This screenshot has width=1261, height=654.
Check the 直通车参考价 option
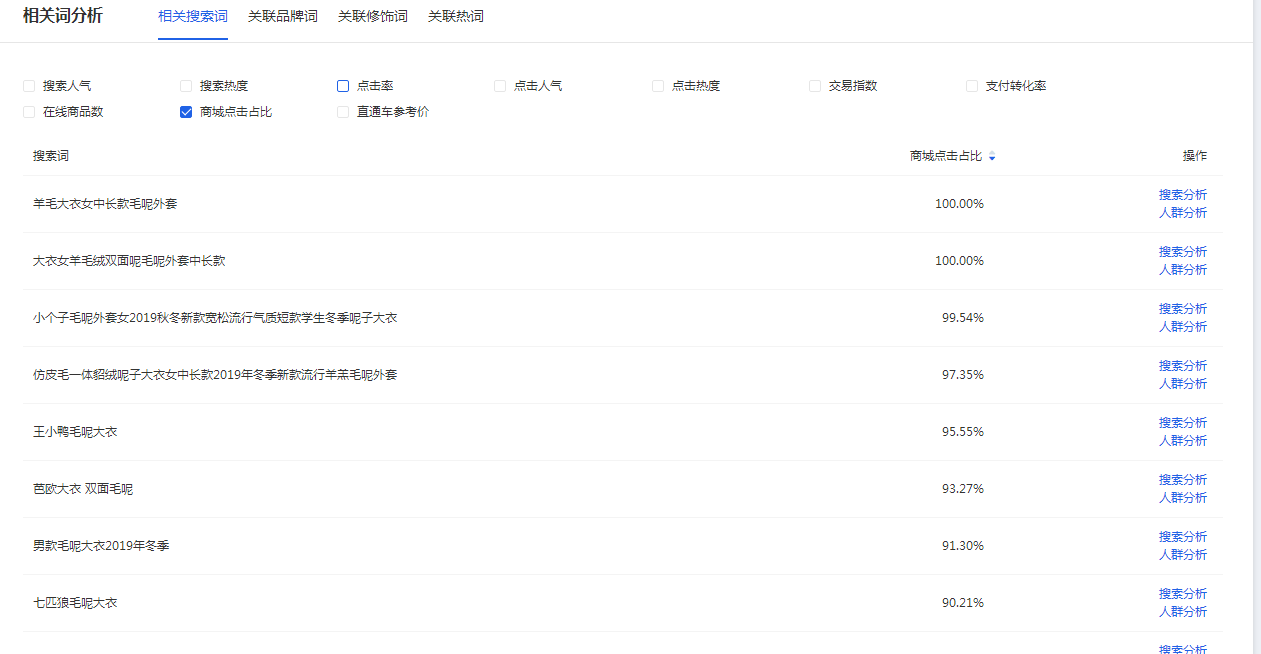point(343,112)
